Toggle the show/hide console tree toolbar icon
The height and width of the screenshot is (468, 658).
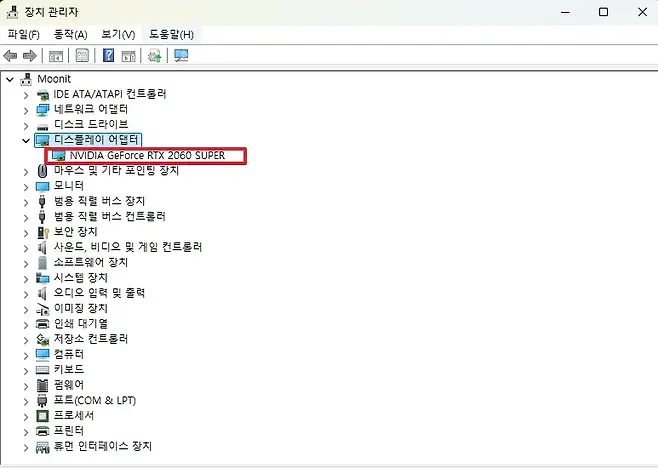tap(56, 55)
